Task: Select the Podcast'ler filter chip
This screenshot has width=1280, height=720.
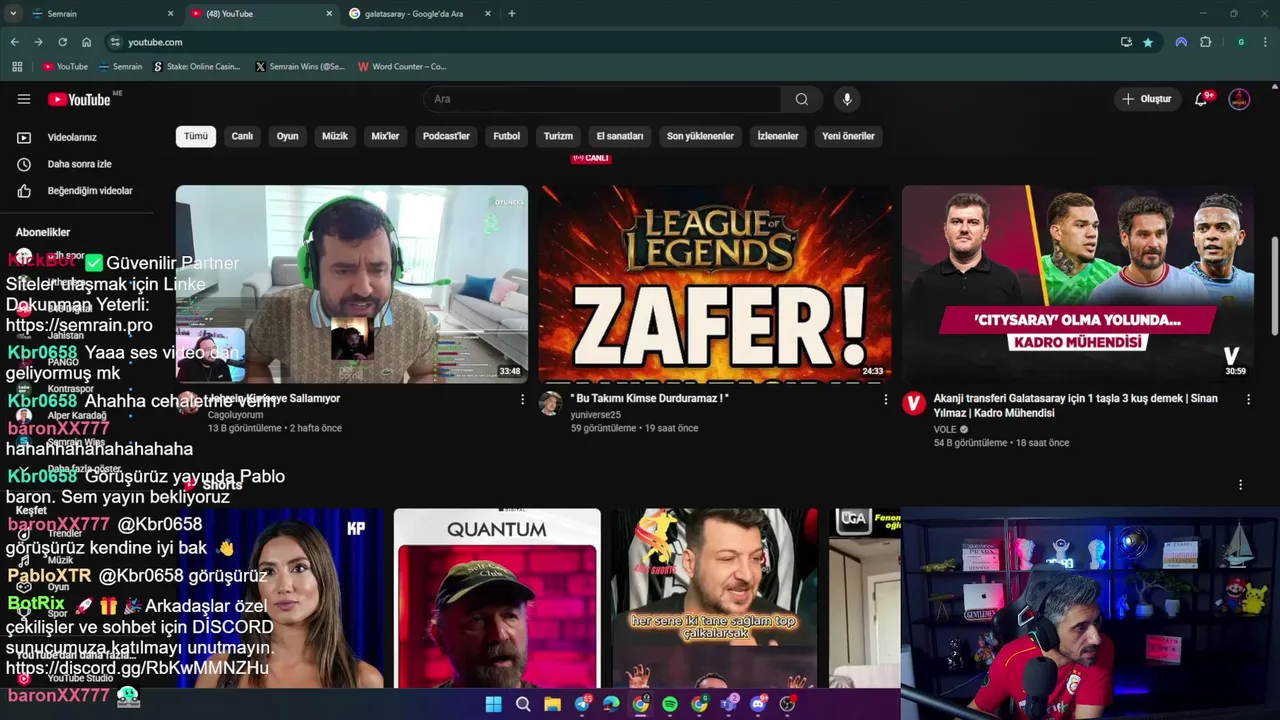Action: click(x=446, y=136)
